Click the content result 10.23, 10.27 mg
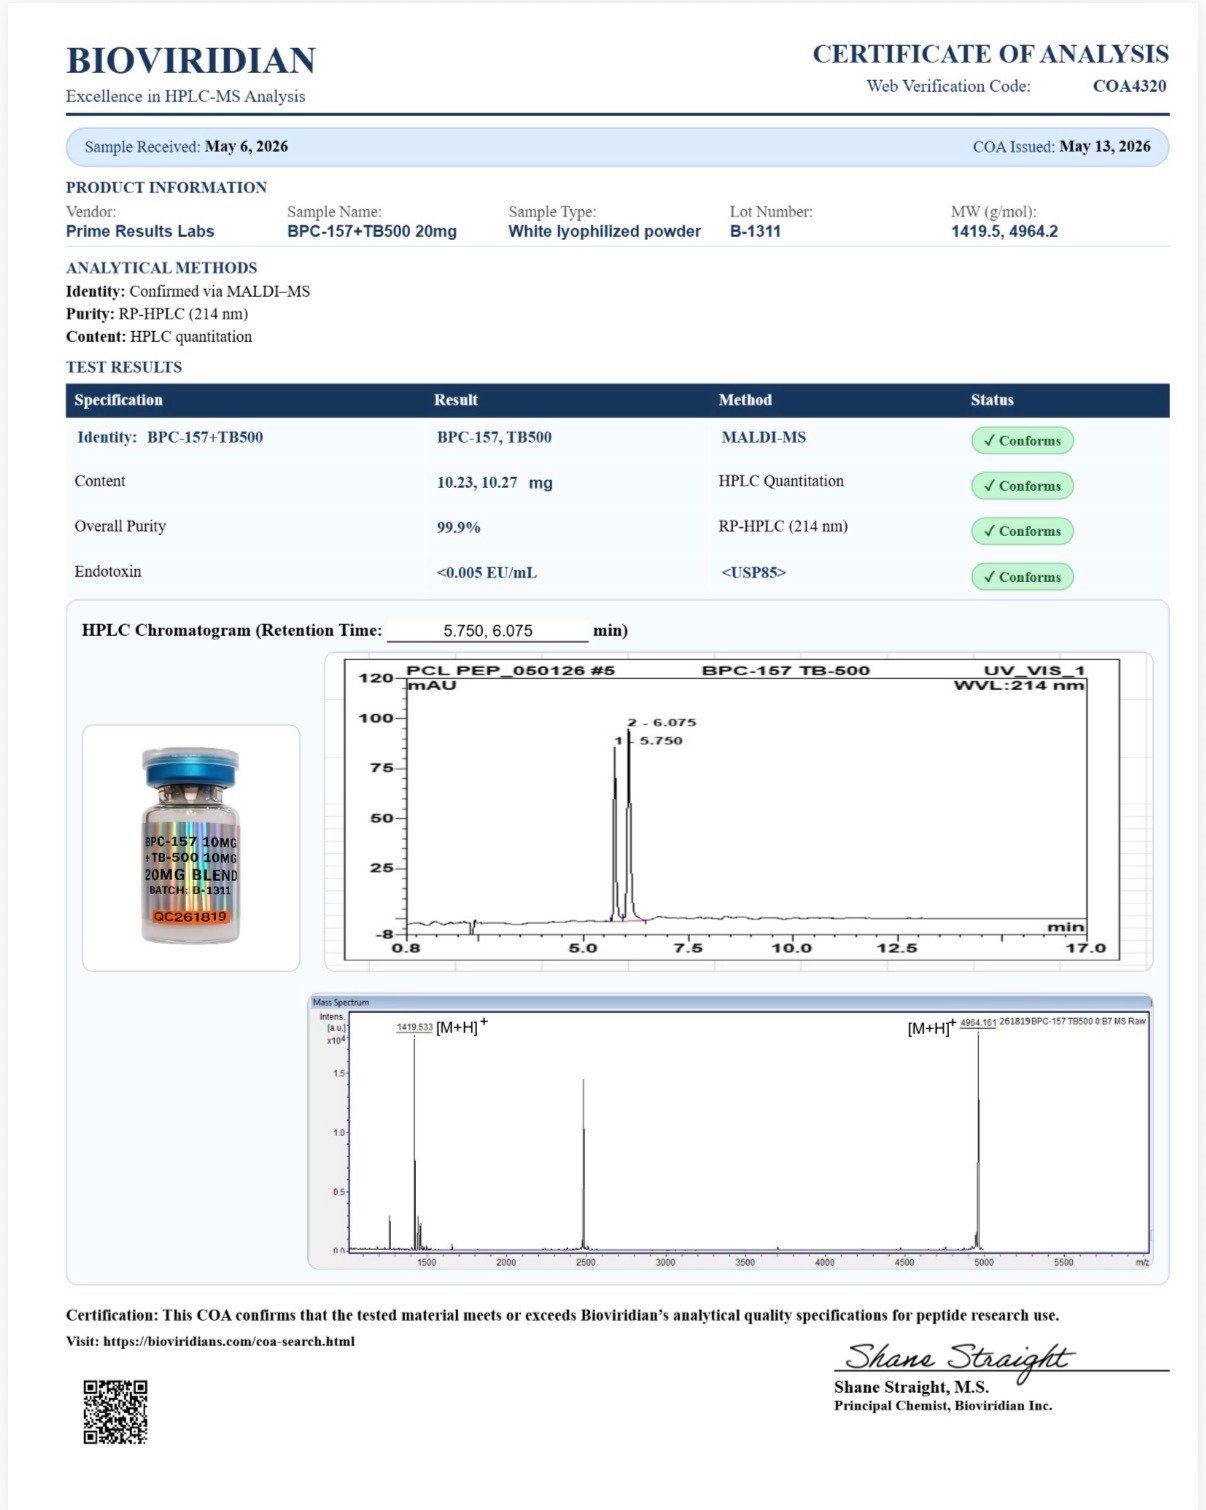This screenshot has height=1510, width=1206. click(495, 482)
